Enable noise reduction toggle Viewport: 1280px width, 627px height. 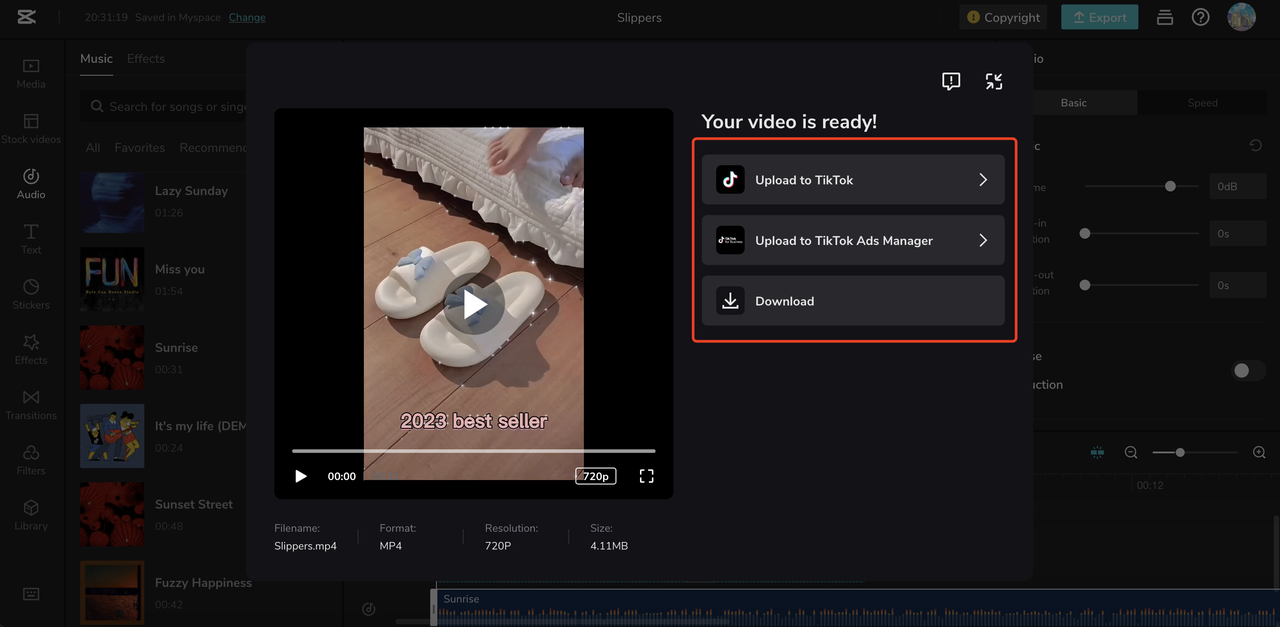pos(1247,370)
